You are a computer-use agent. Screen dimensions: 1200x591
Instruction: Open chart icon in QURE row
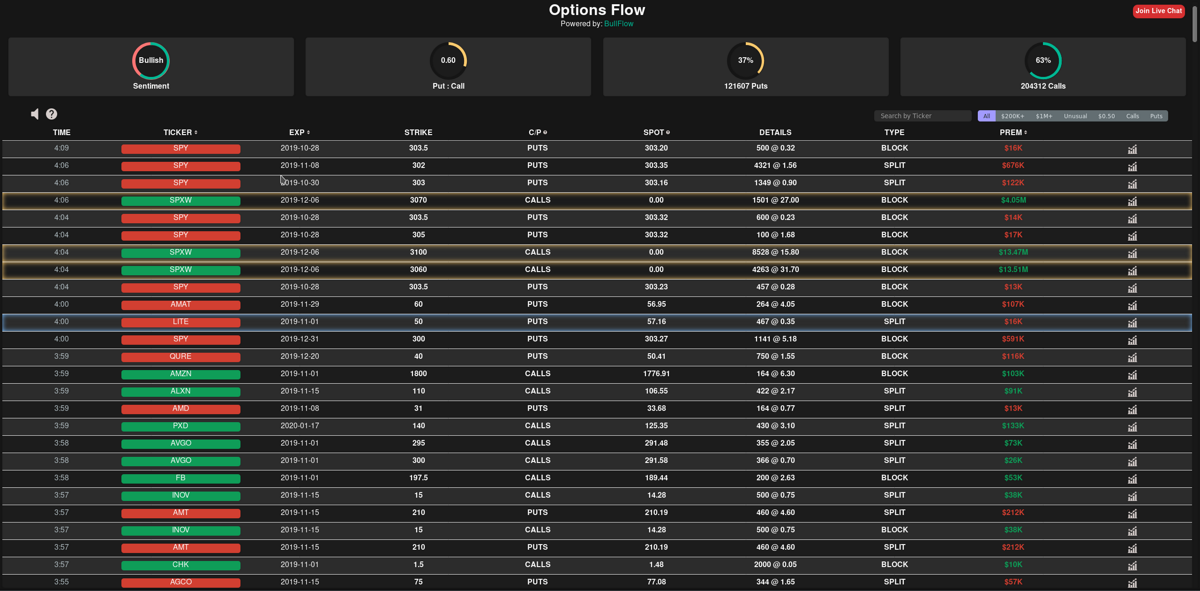point(1132,357)
